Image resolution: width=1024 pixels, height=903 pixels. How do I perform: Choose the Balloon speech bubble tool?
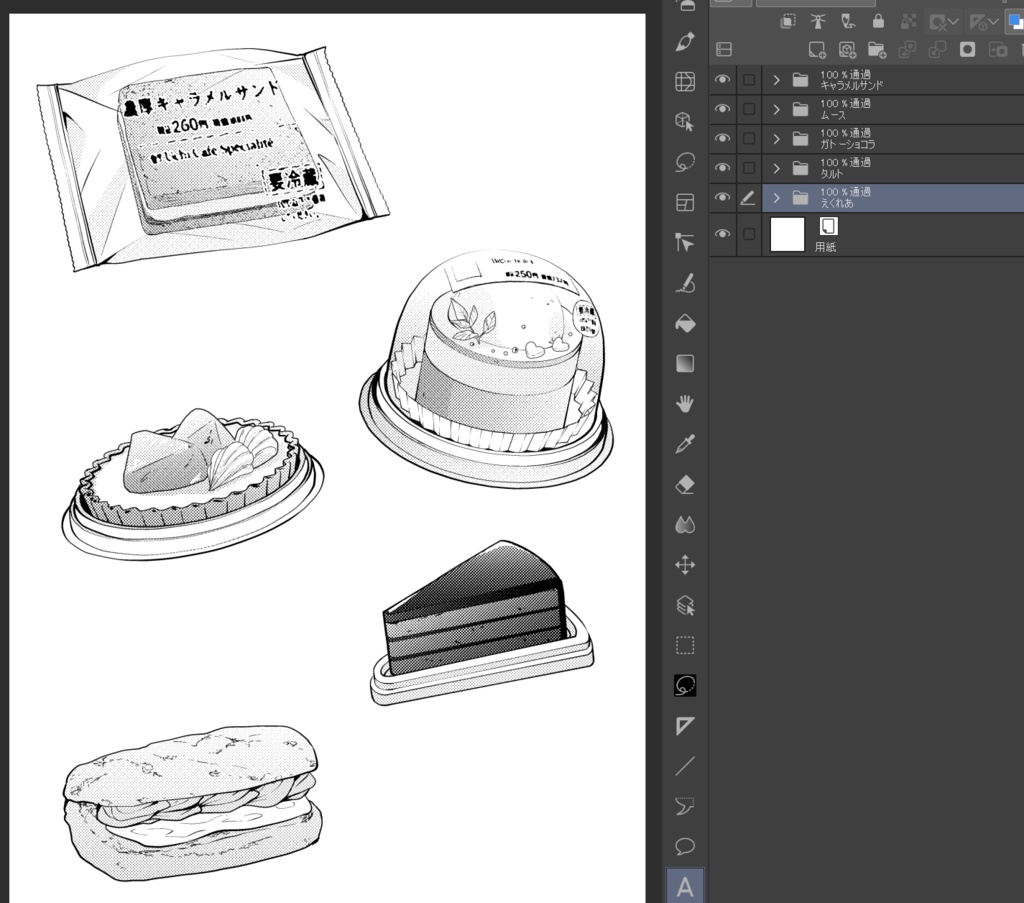click(685, 847)
